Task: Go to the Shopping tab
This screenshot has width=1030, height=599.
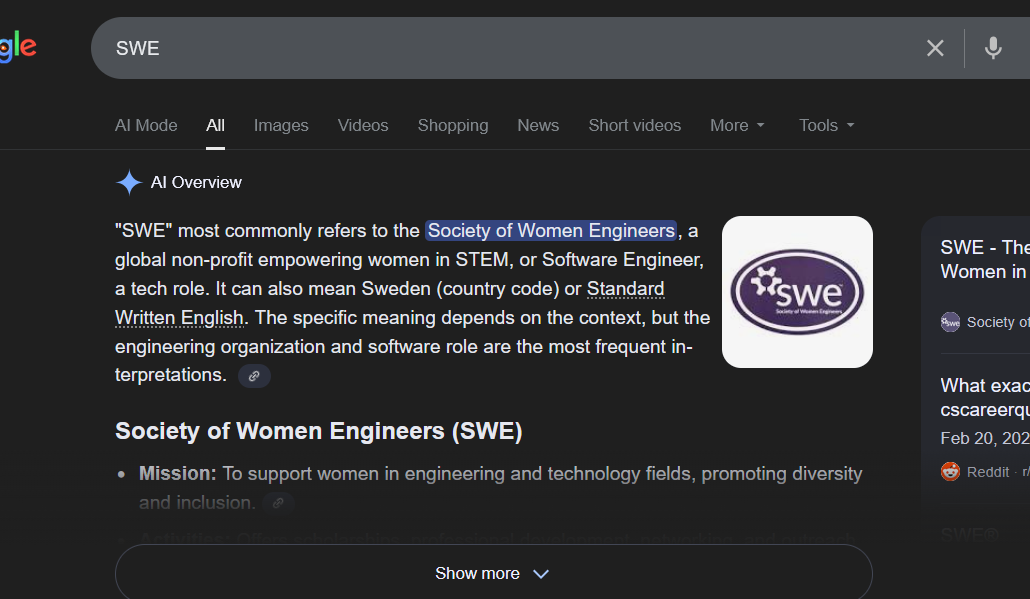Action: (453, 125)
